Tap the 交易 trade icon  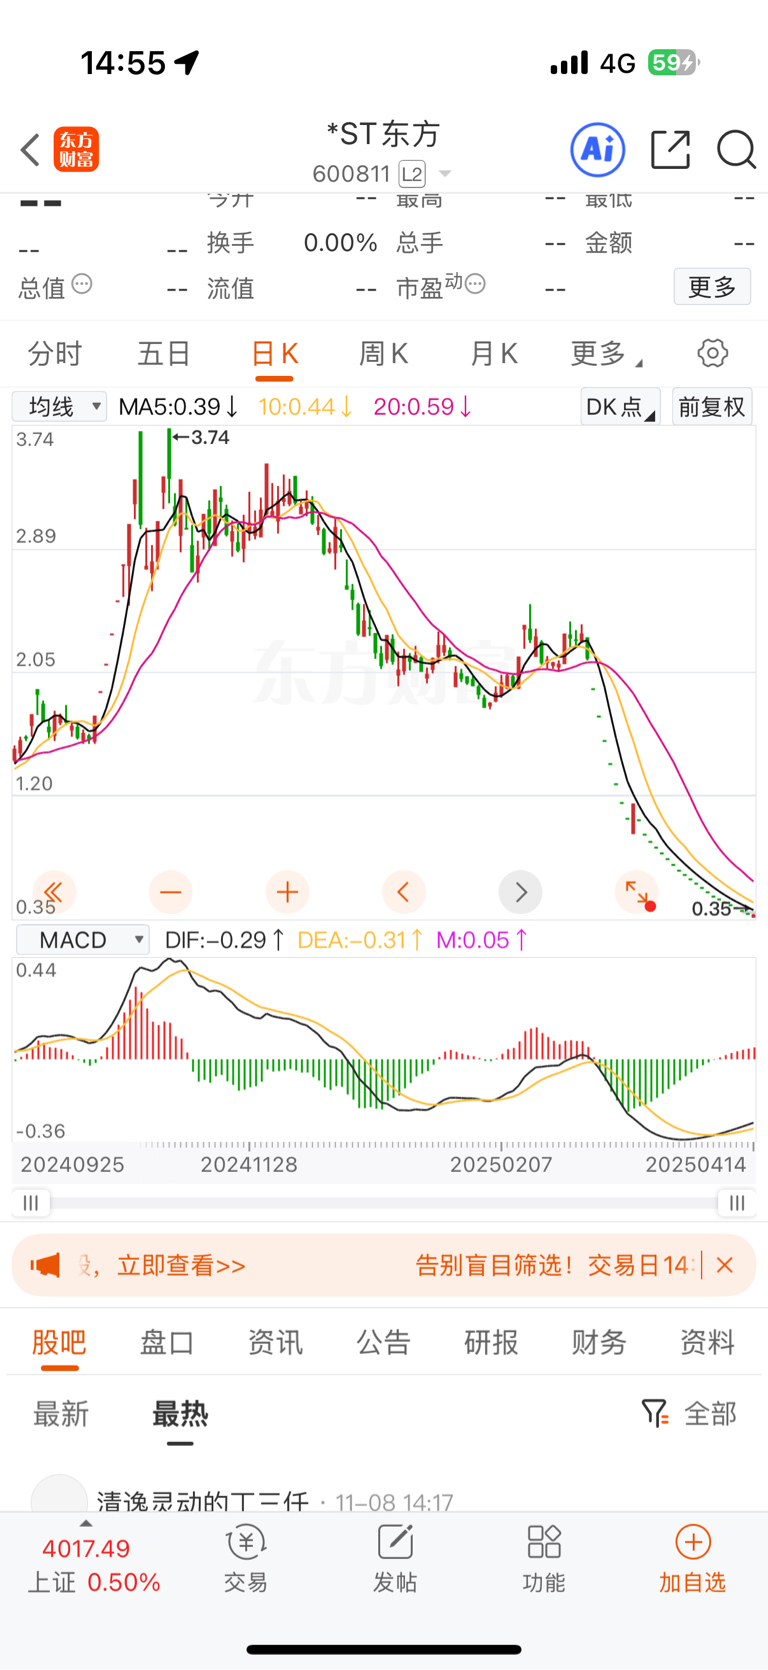coord(245,1560)
